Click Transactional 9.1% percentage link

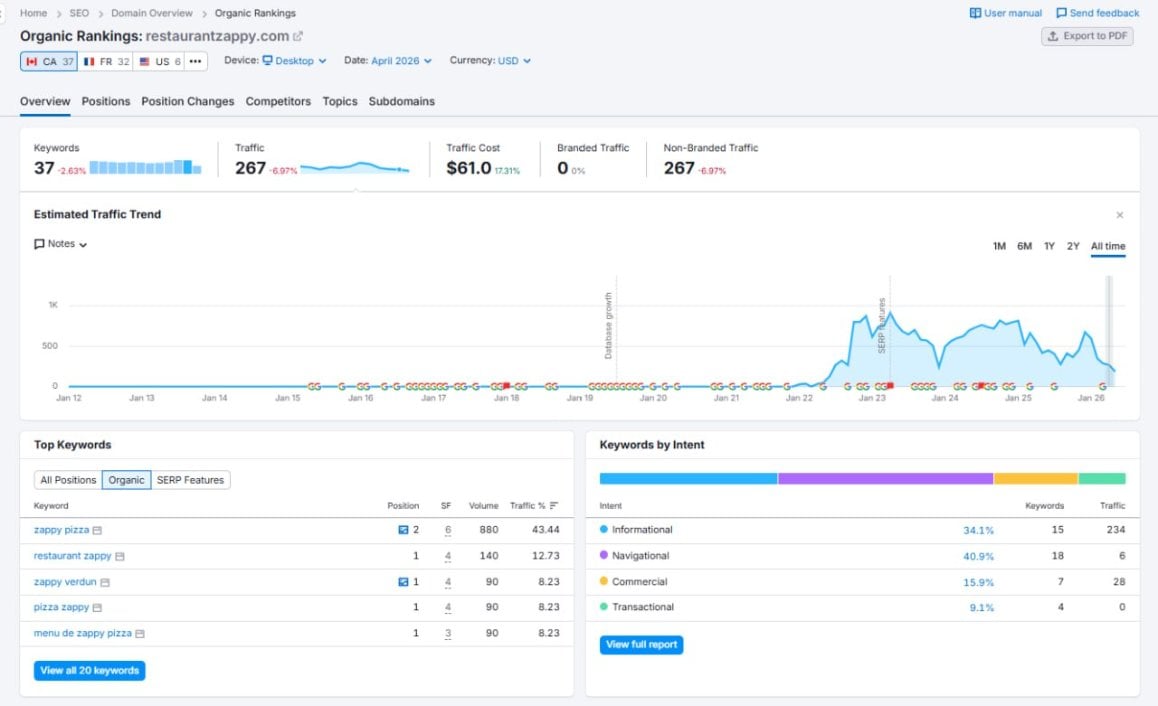pos(981,608)
